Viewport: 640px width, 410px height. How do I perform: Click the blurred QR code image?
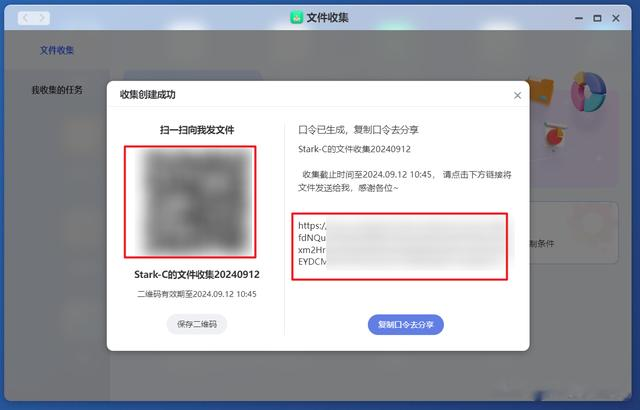coord(190,202)
